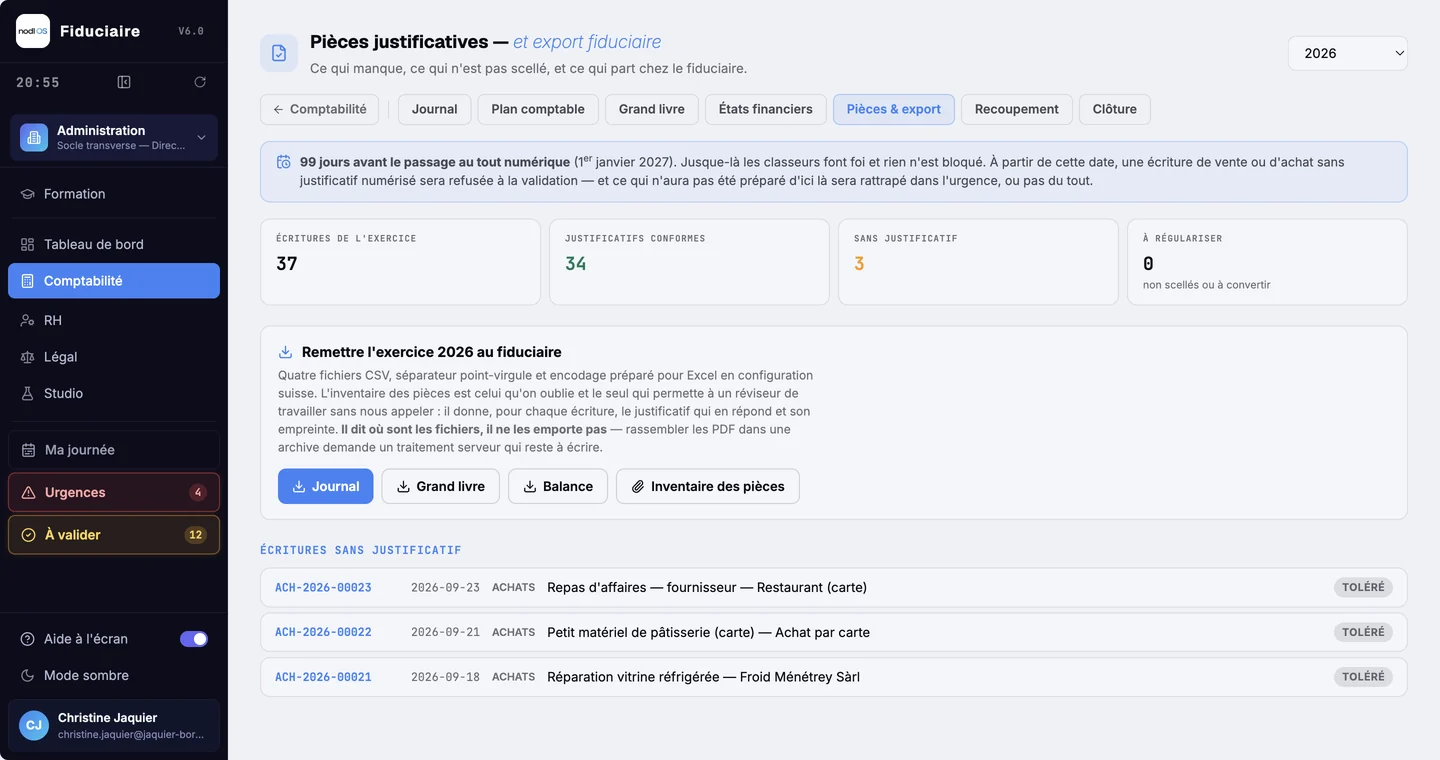Click the RH people icon

pyautogui.click(x=27, y=320)
